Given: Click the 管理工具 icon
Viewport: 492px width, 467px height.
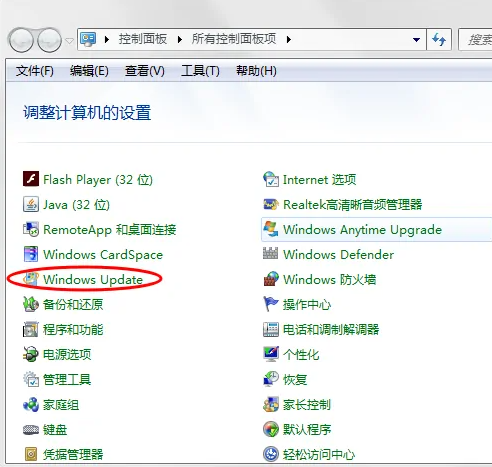Looking at the screenshot, I should tap(31, 379).
